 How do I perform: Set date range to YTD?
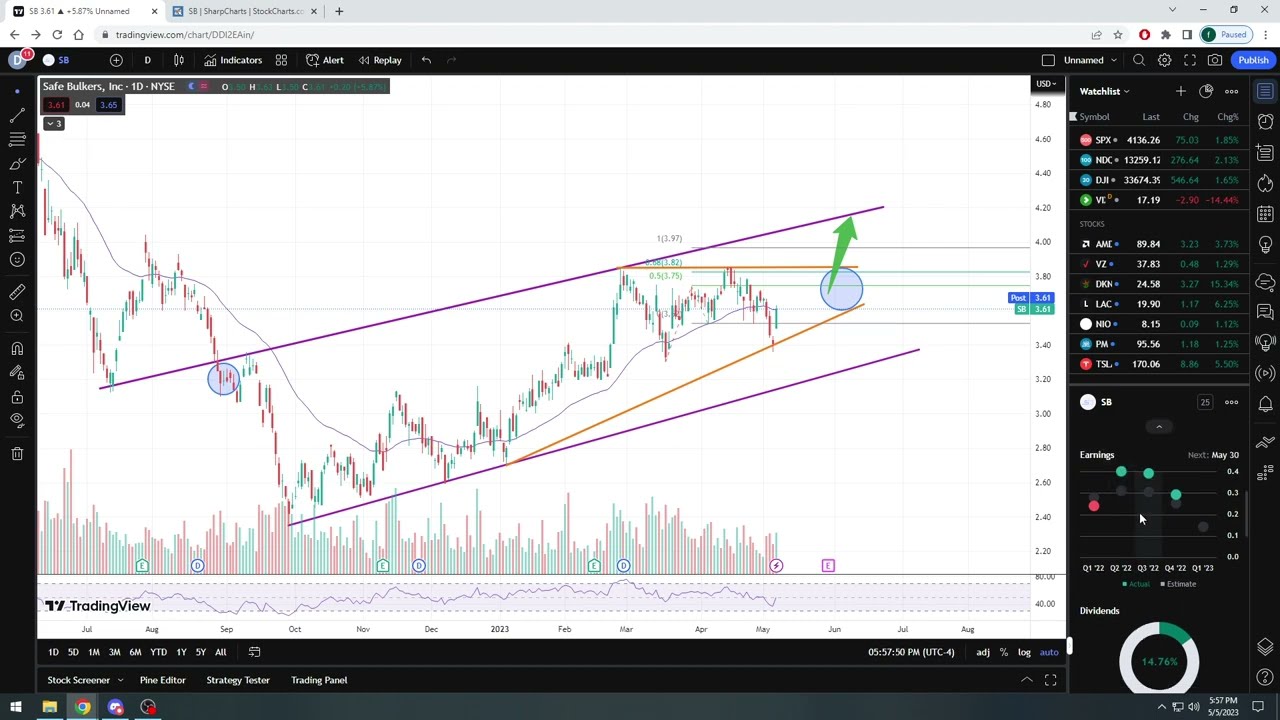click(x=158, y=652)
